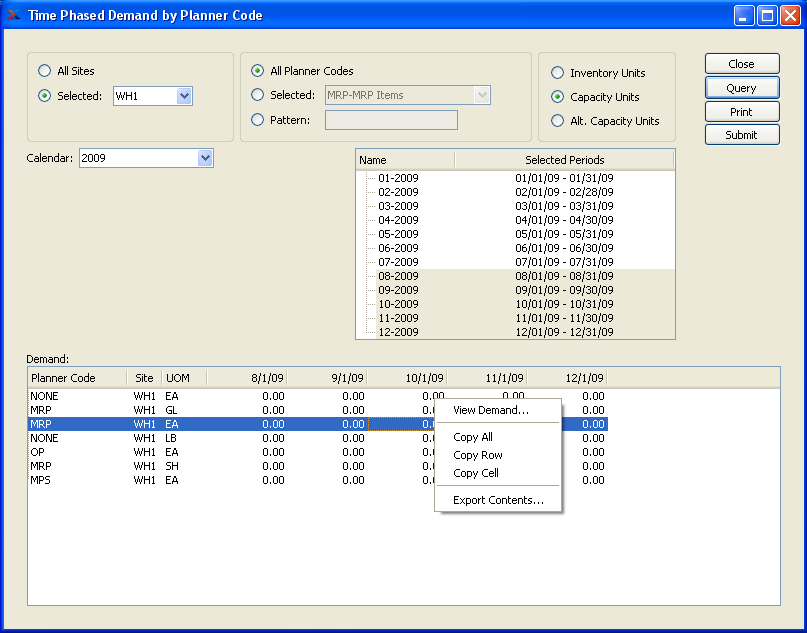The image size is (807, 633).
Task: Click the application icon in title bar
Action: (14, 15)
